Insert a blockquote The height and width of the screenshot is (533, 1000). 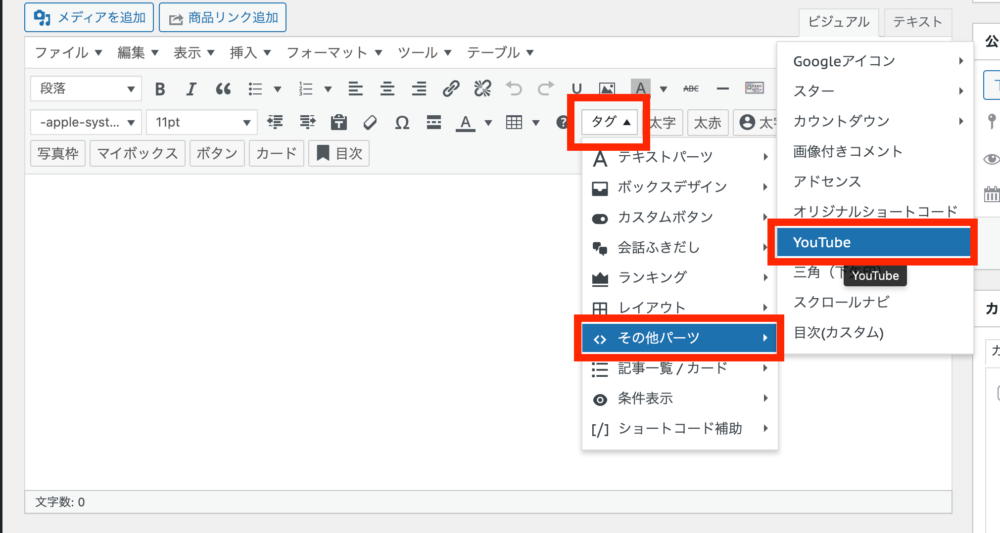point(223,89)
